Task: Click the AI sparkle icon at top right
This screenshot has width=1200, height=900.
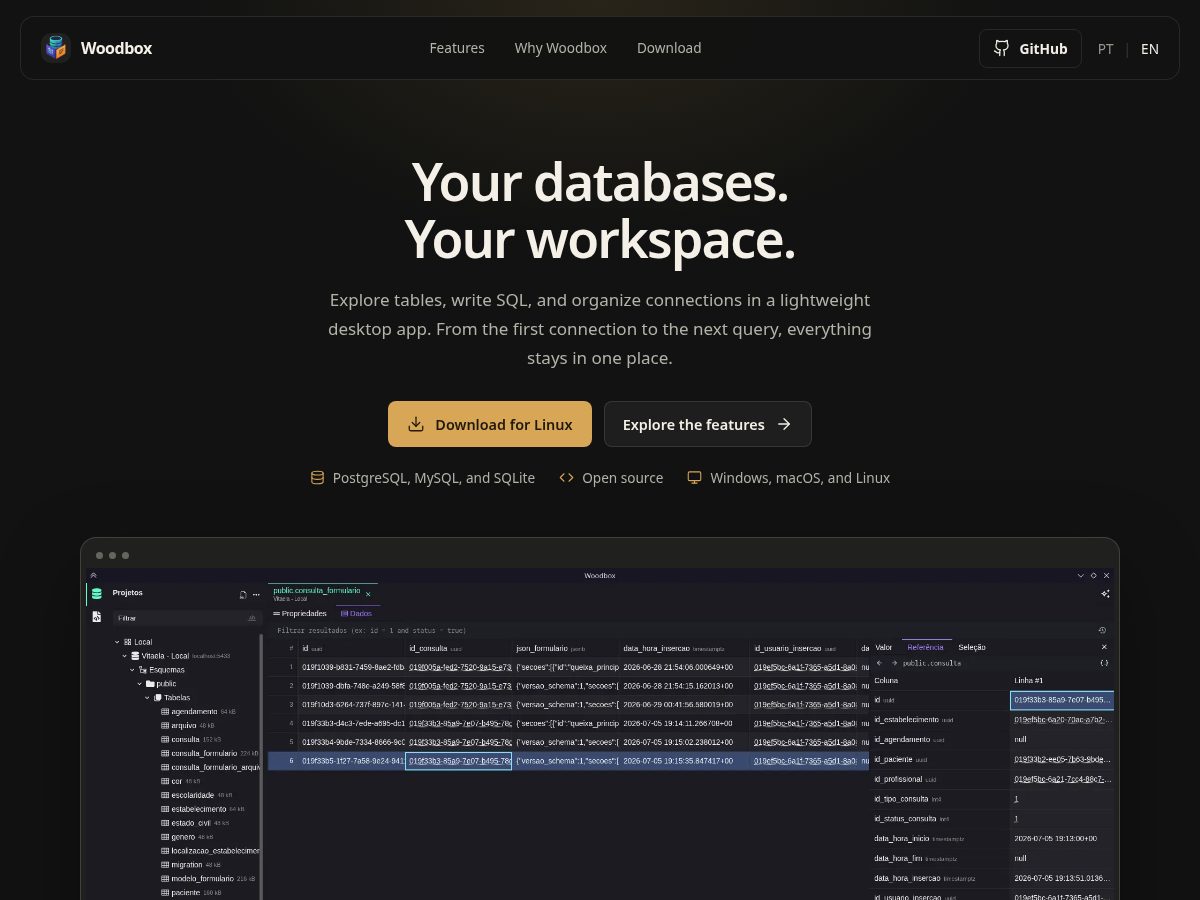Action: (x=1105, y=594)
